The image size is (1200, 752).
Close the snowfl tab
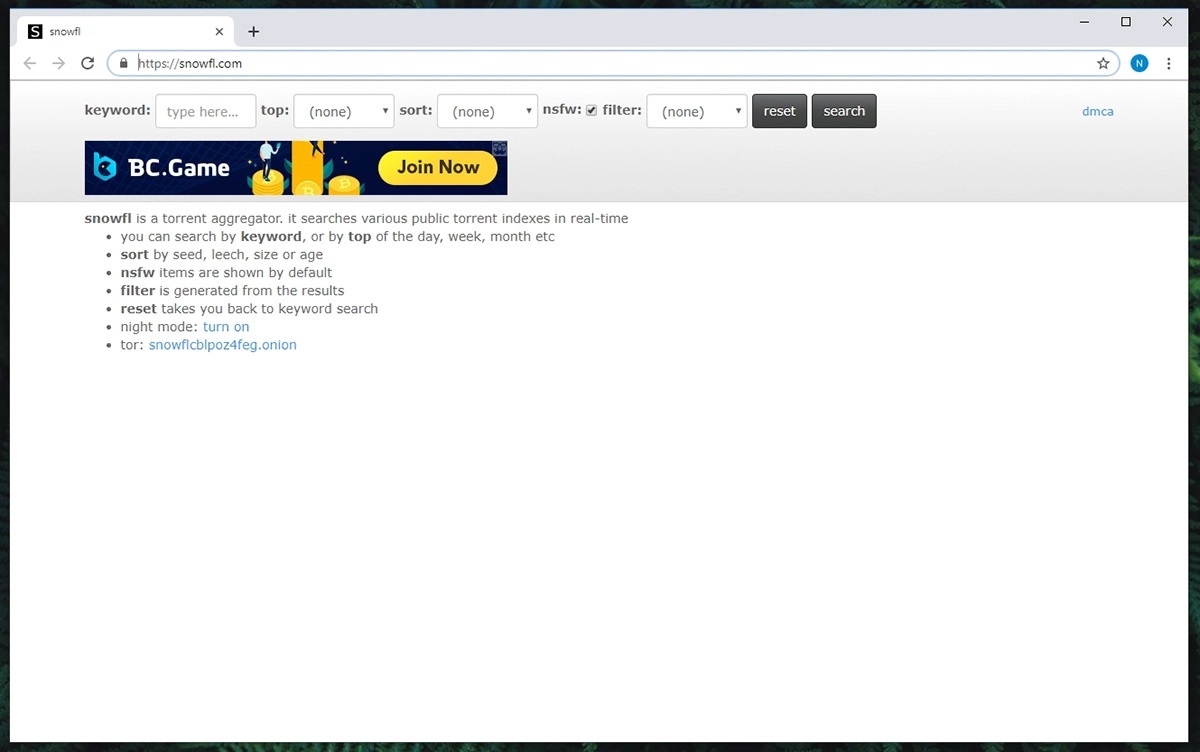[219, 31]
